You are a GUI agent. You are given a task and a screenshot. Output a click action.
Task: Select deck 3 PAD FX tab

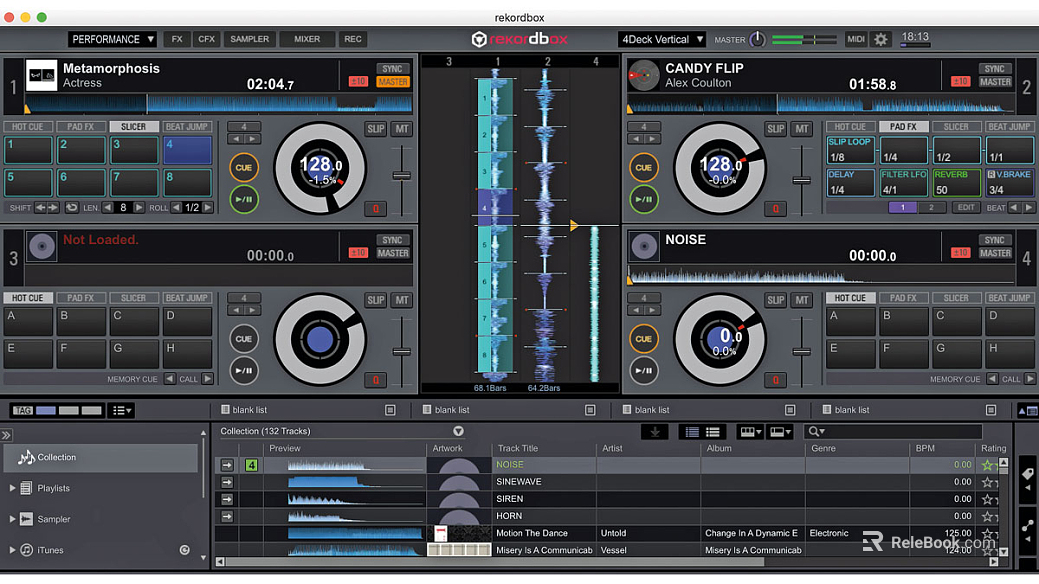click(80, 298)
